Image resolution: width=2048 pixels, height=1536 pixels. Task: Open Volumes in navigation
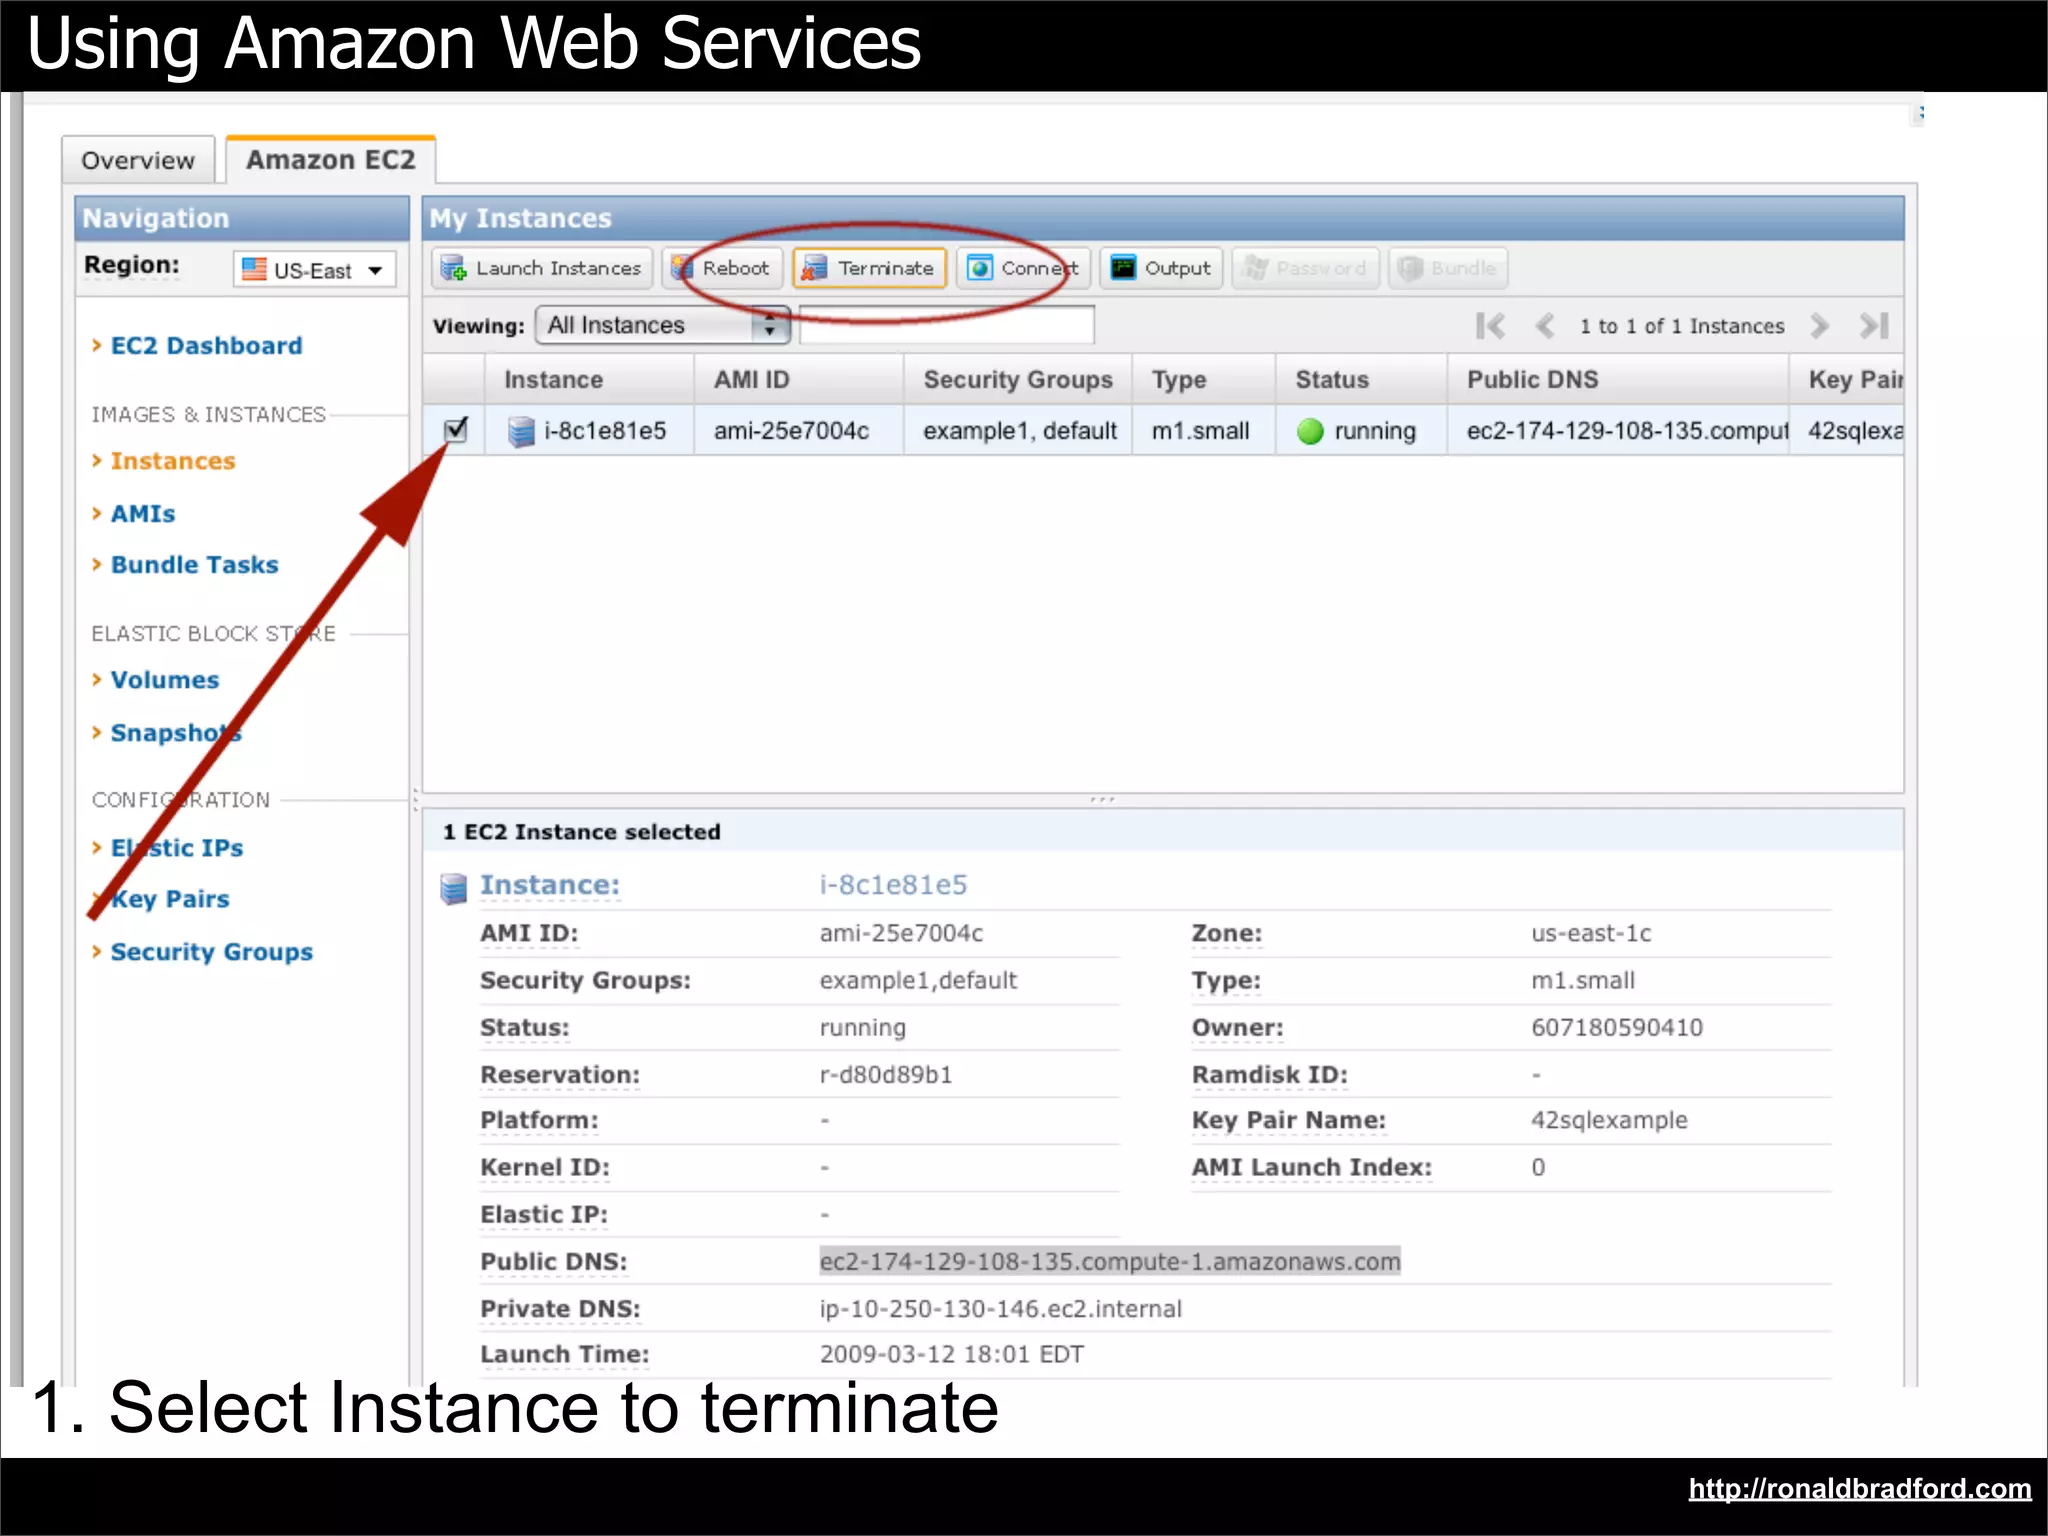pos(165,680)
